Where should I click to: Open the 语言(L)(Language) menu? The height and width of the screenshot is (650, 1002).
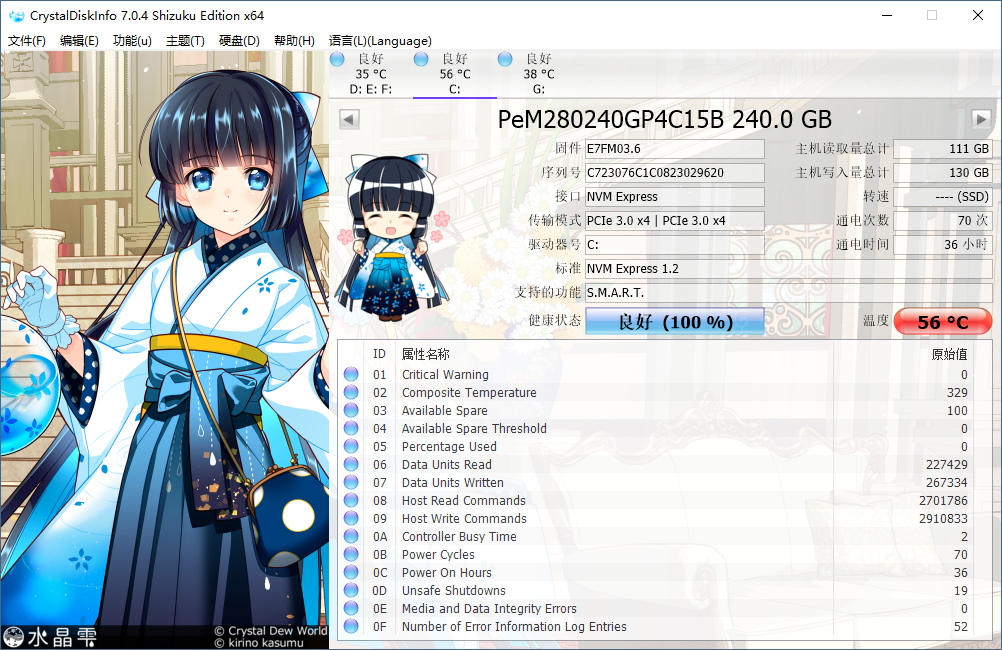(380, 41)
